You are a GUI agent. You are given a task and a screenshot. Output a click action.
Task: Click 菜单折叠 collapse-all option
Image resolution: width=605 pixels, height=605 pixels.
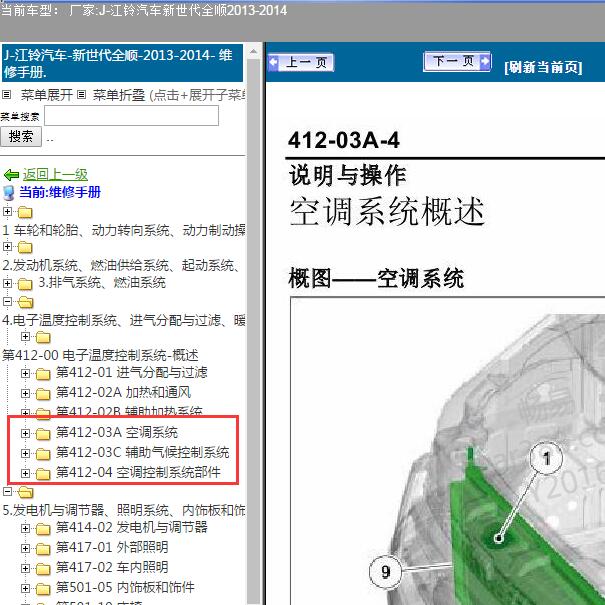click(x=119, y=95)
